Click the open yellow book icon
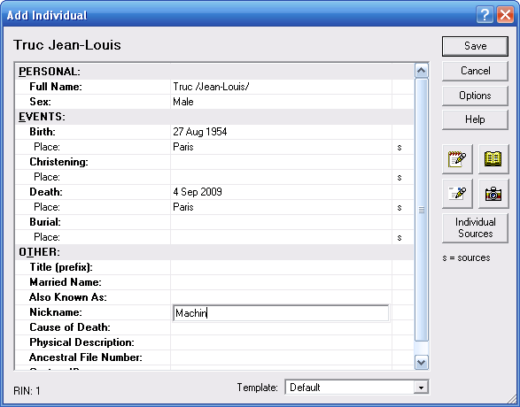This screenshot has width=520, height=407. [493, 159]
